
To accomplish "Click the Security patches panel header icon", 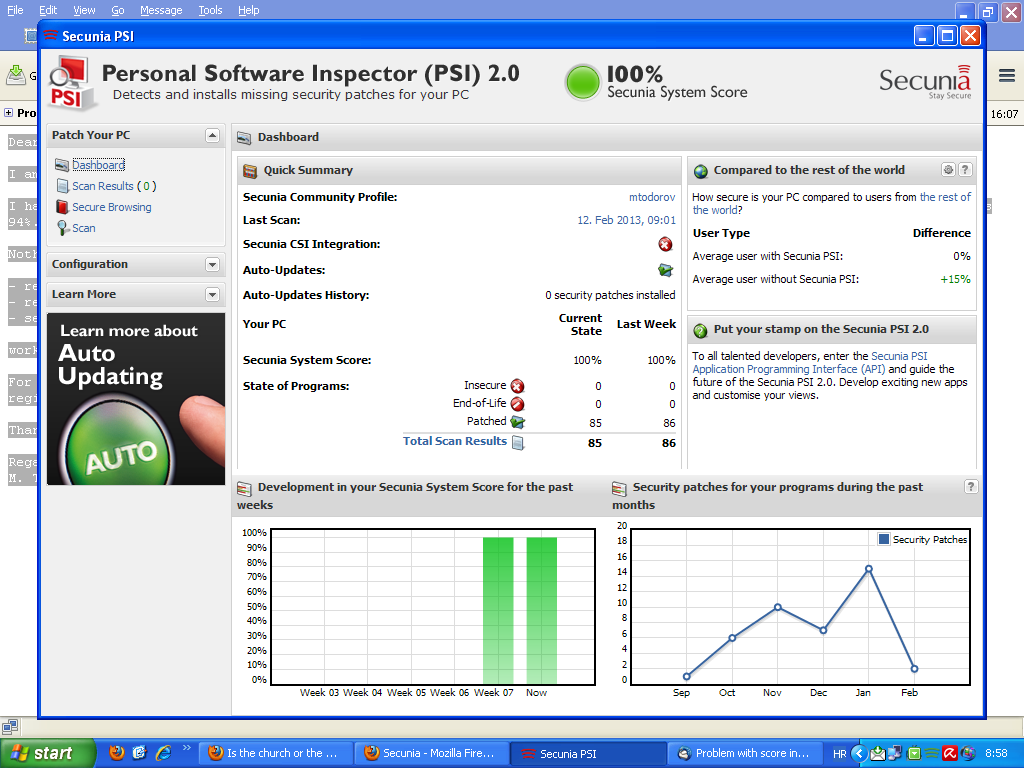I will [x=619, y=488].
